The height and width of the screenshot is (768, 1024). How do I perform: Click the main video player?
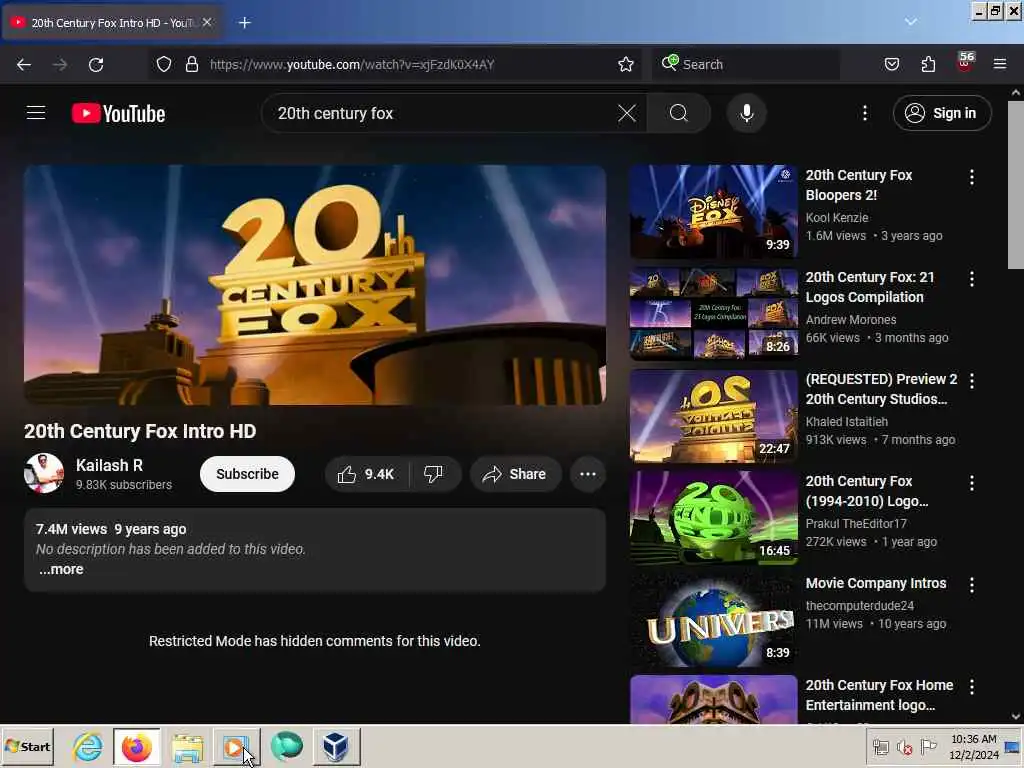pyautogui.click(x=315, y=285)
